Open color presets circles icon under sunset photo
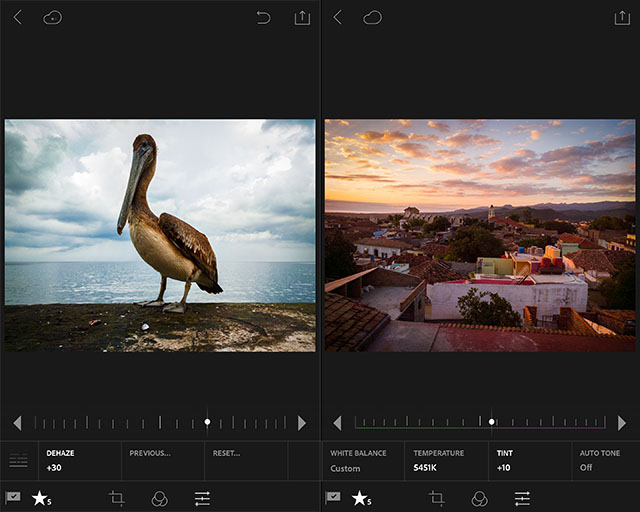The width and height of the screenshot is (640, 512). tap(479, 497)
